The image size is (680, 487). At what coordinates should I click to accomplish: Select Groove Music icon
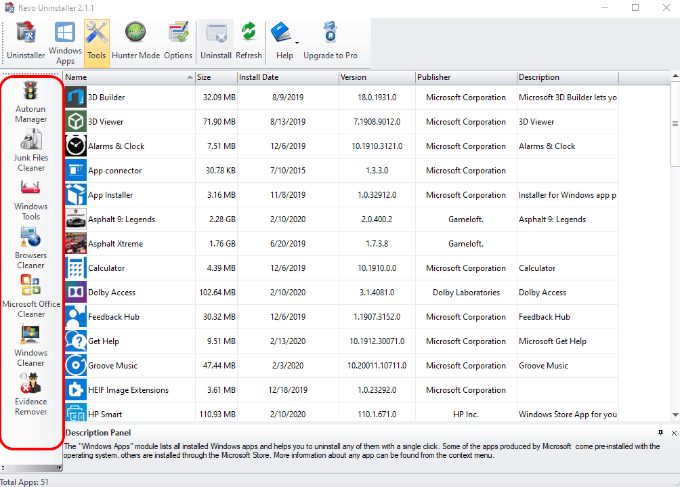tap(76, 365)
